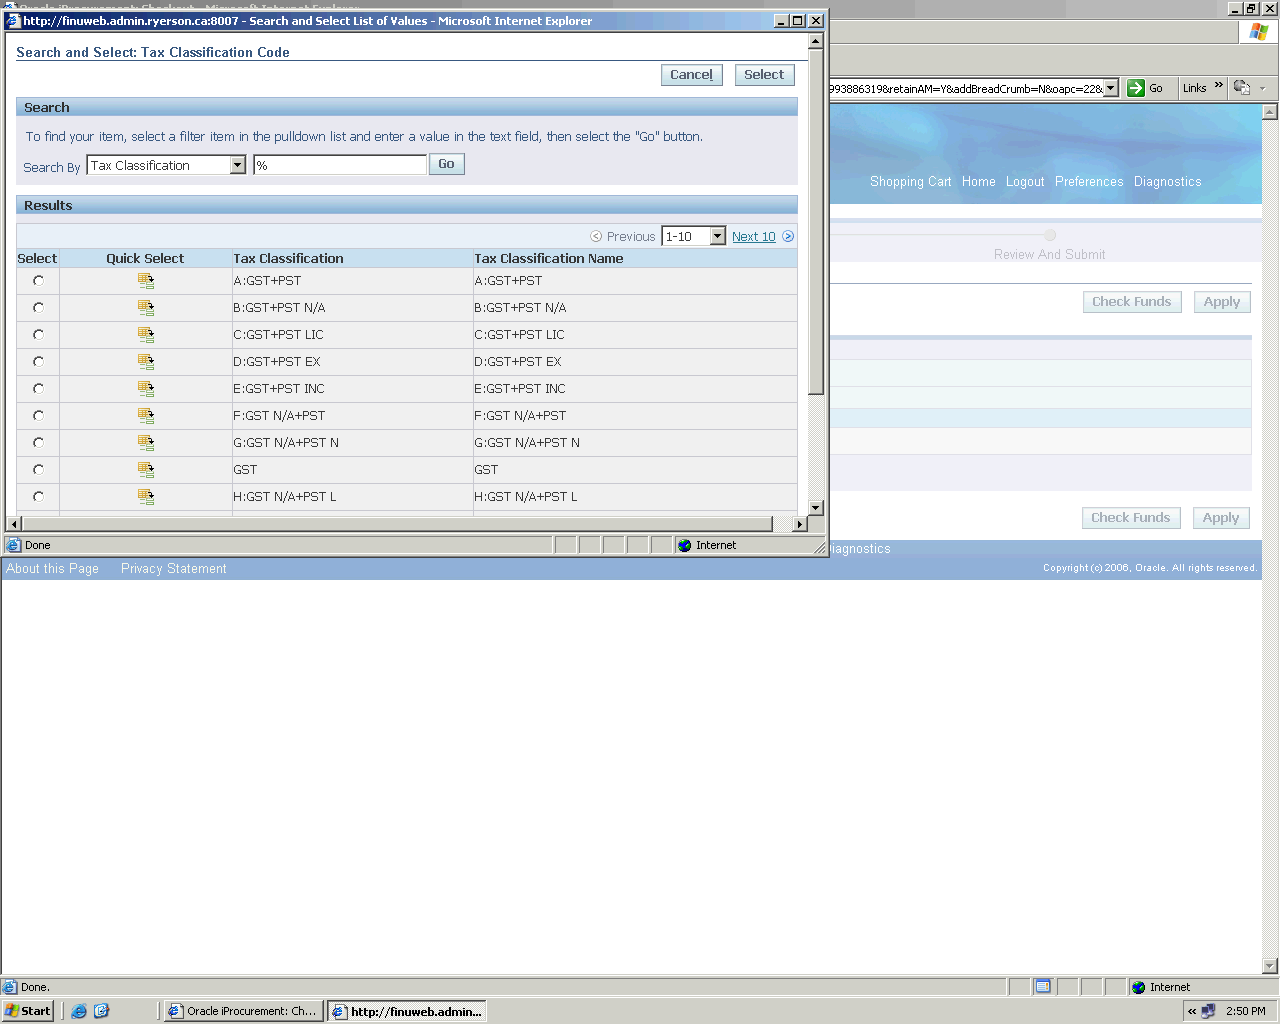Choose the E:GST+PST INC radio button
1280x1024 pixels.
[x=38, y=389]
